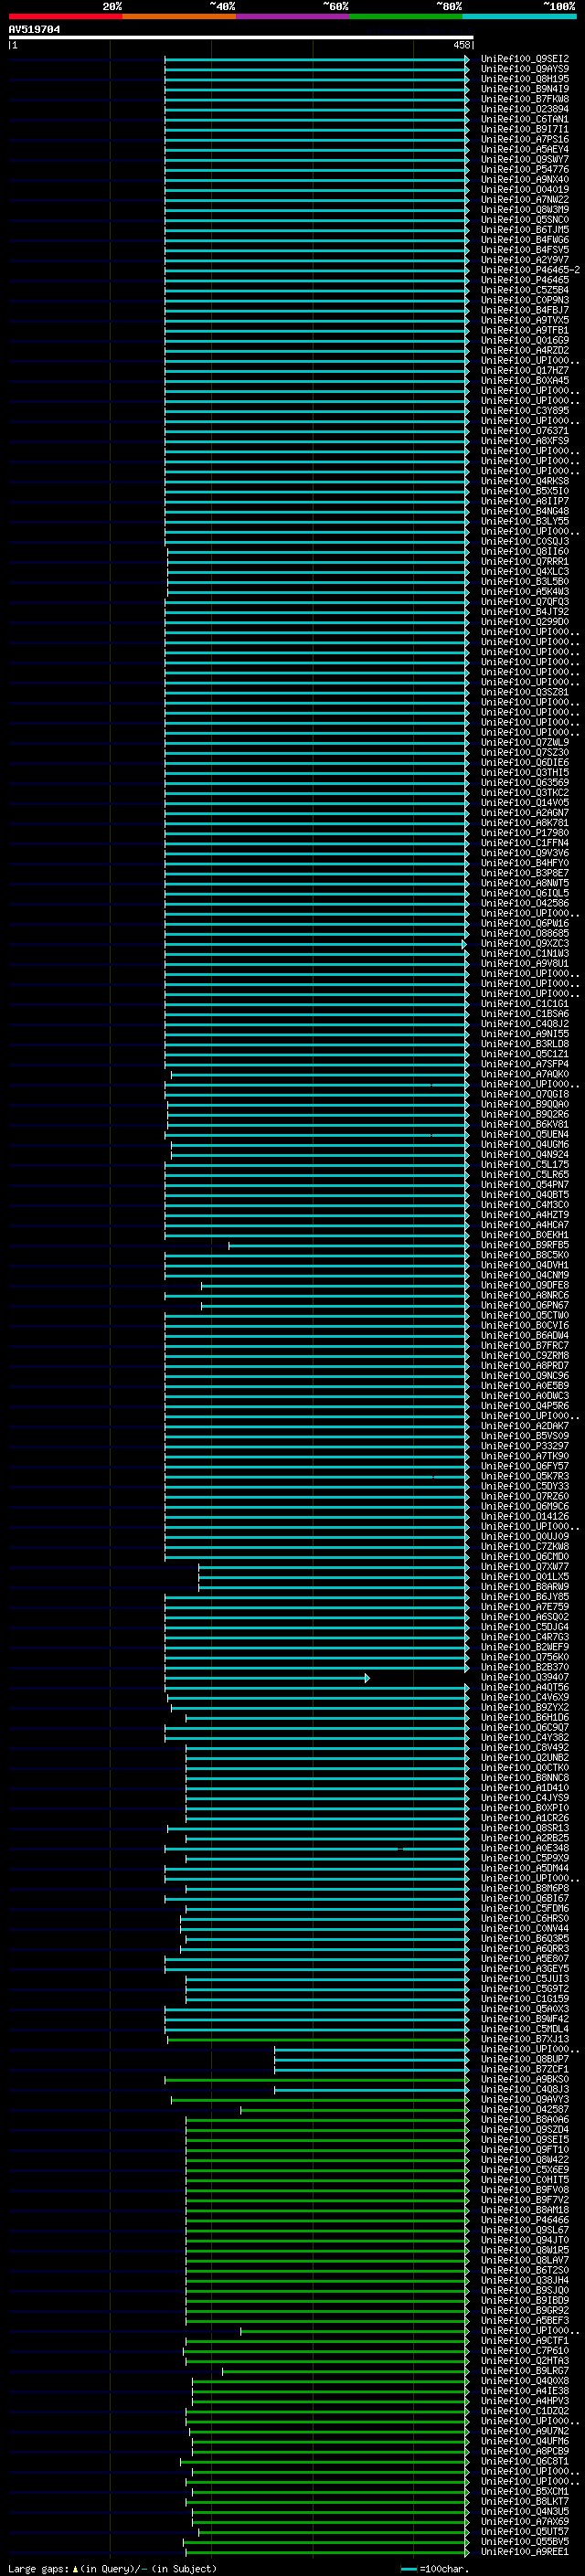Image resolution: width=585 pixels, height=2576 pixels.
Task: Choose hit UniRef100_Q4DVH1
Action: pyautogui.click(x=525, y=1265)
